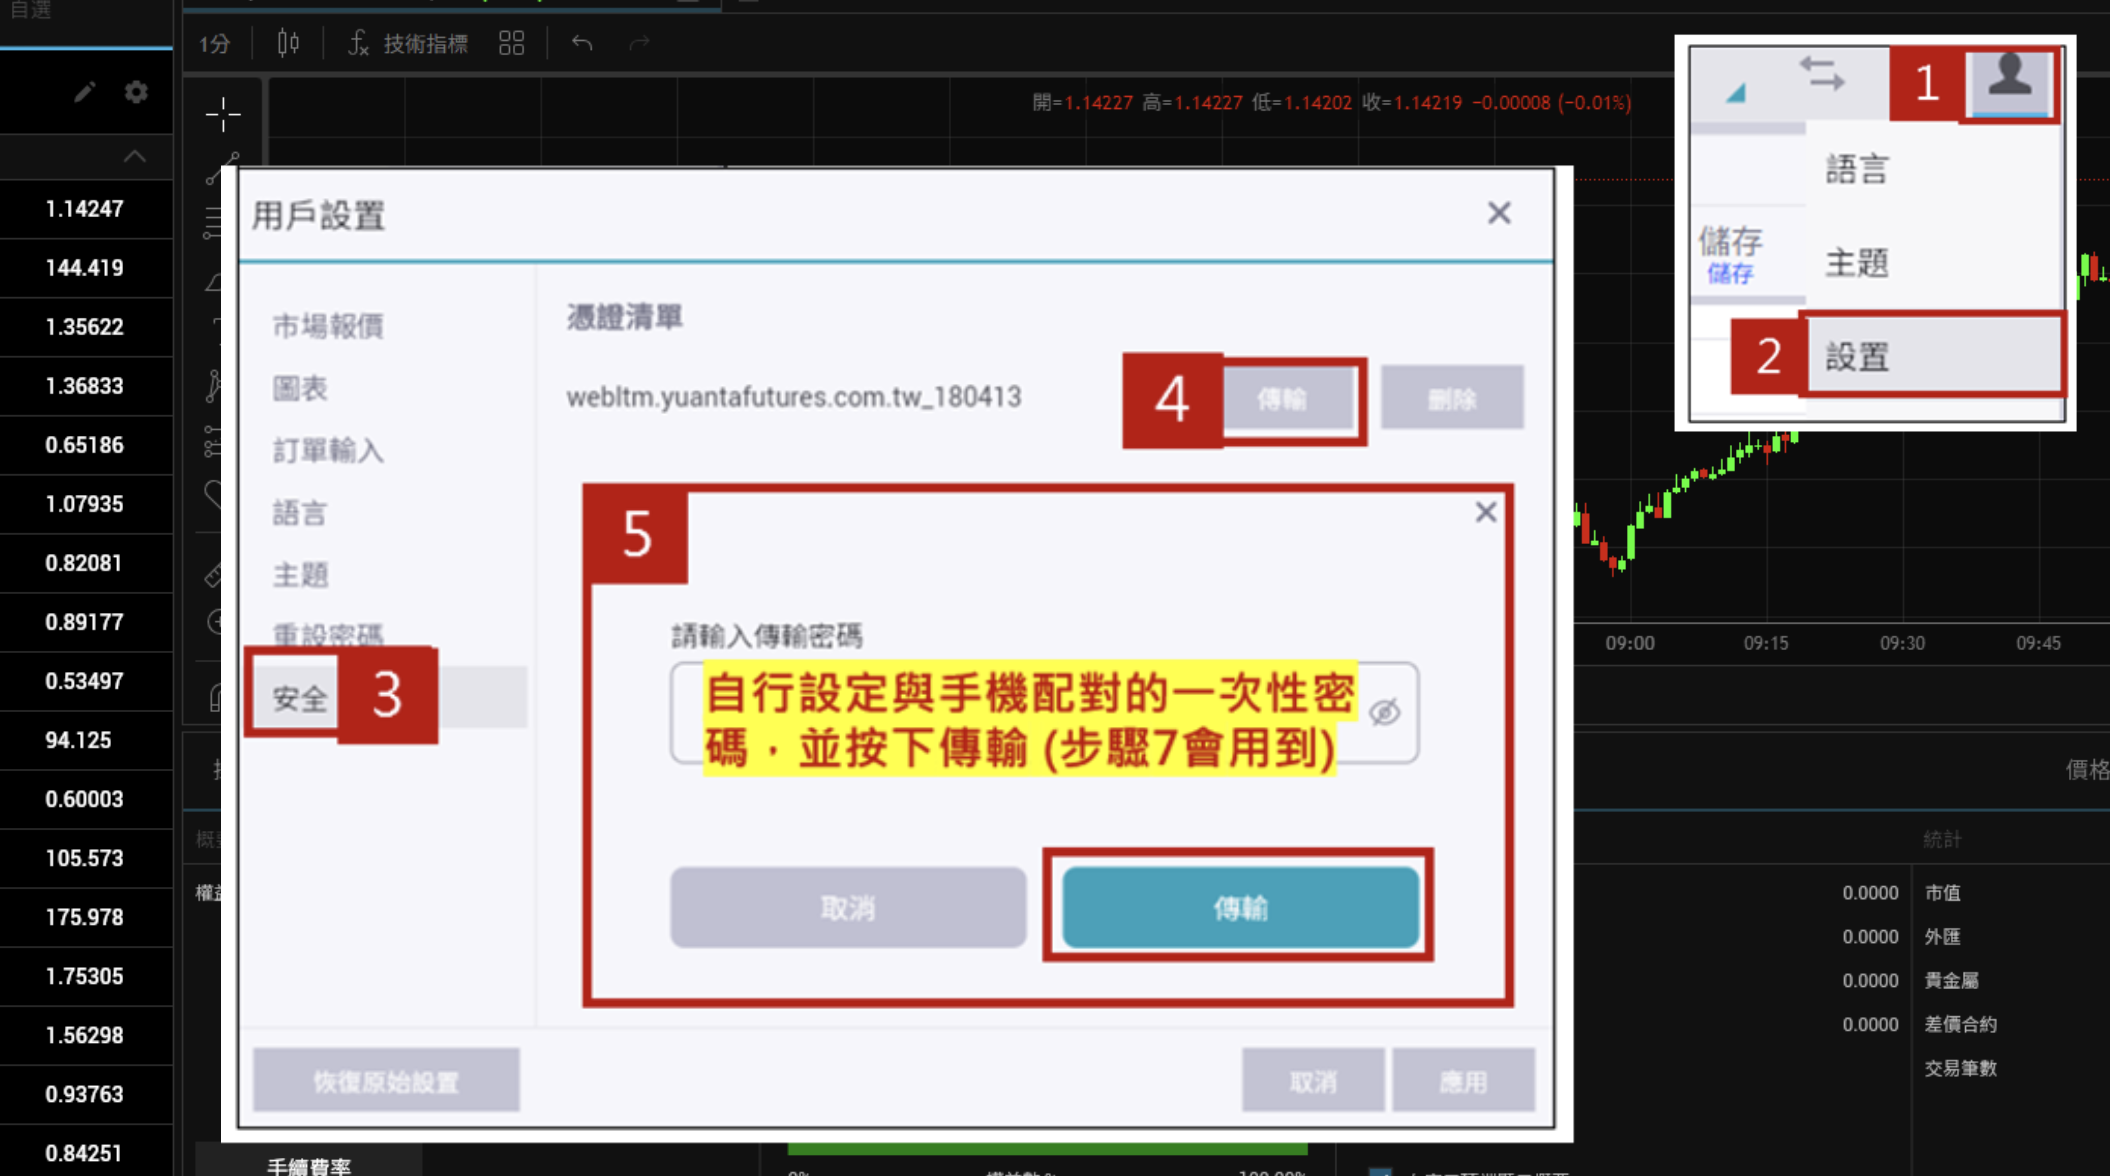Select 安全 security section
This screenshot has width=2110, height=1176.
click(x=300, y=698)
